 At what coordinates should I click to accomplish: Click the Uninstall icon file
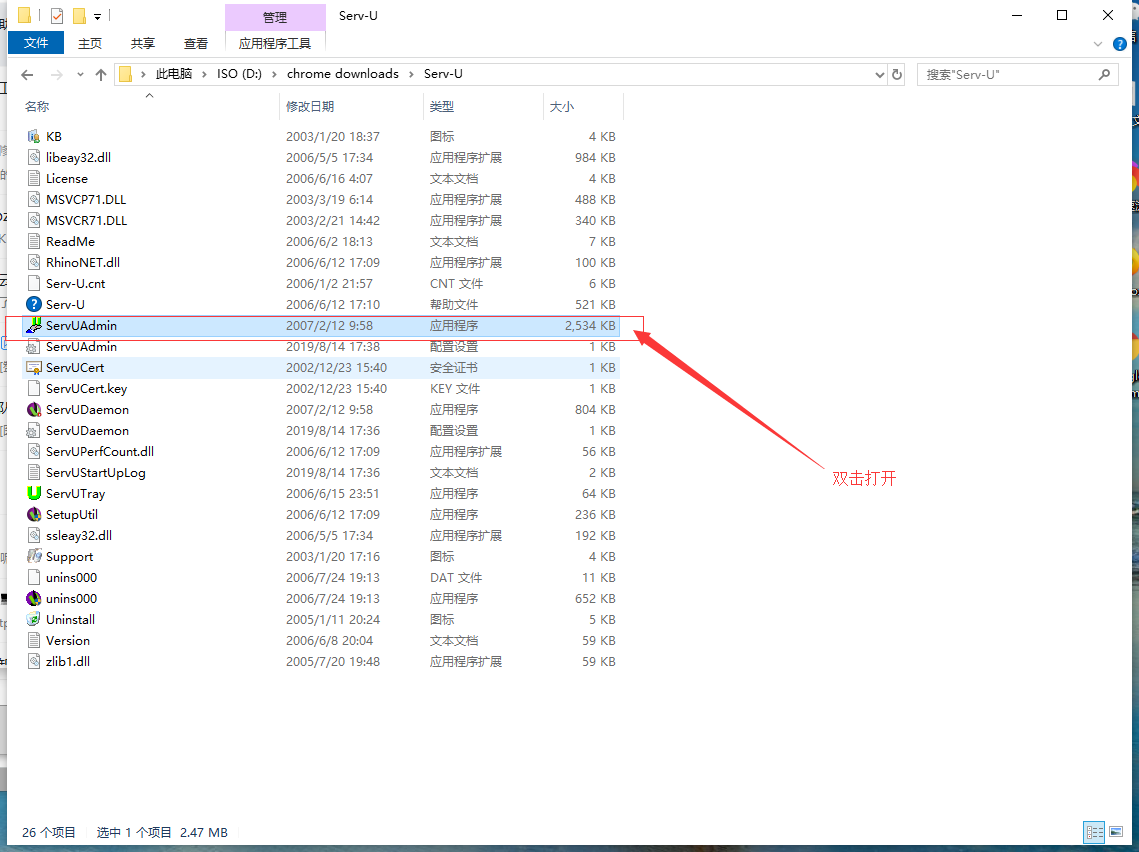point(33,620)
